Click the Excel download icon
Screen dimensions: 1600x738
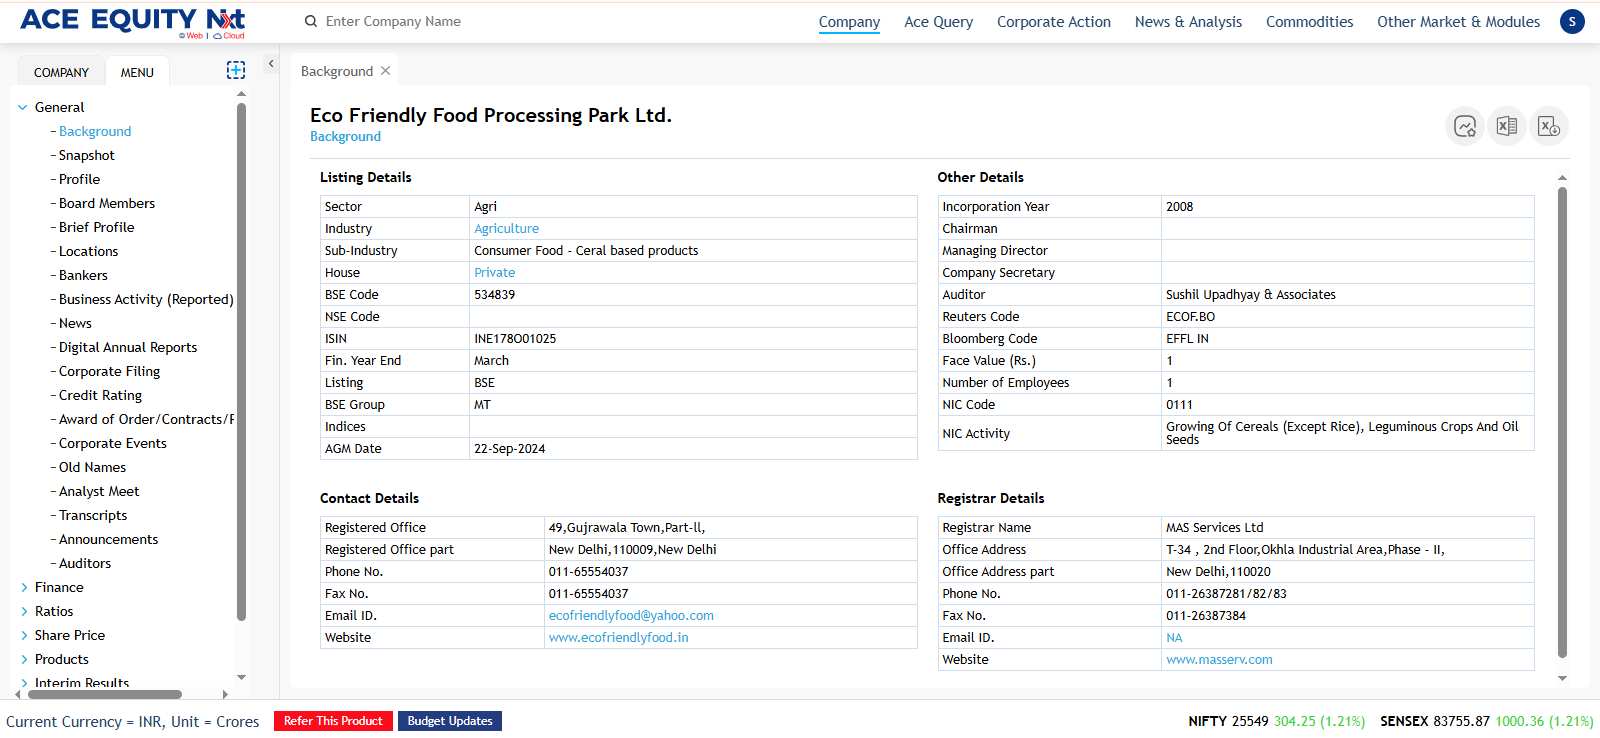coord(1548,126)
